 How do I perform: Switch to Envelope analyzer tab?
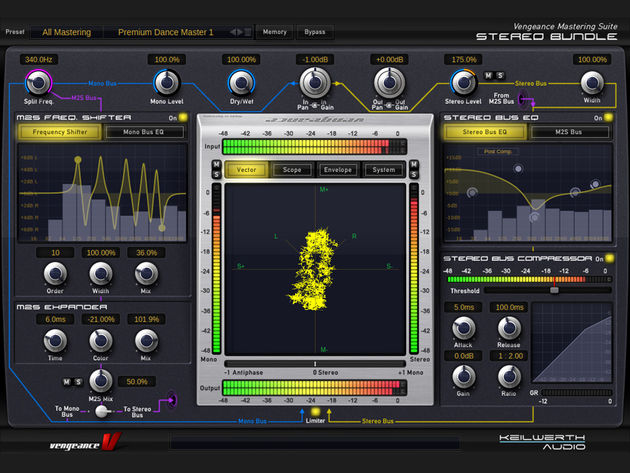tap(338, 170)
